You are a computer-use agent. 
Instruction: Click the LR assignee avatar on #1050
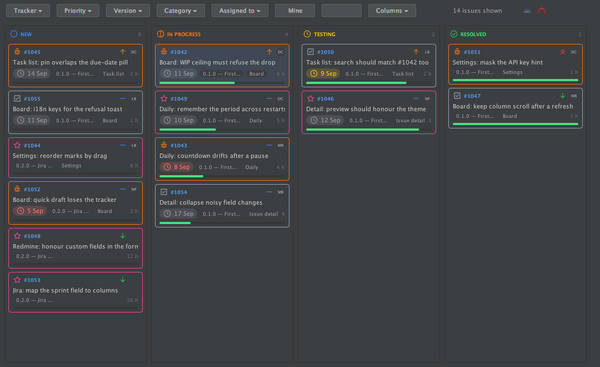coord(427,52)
